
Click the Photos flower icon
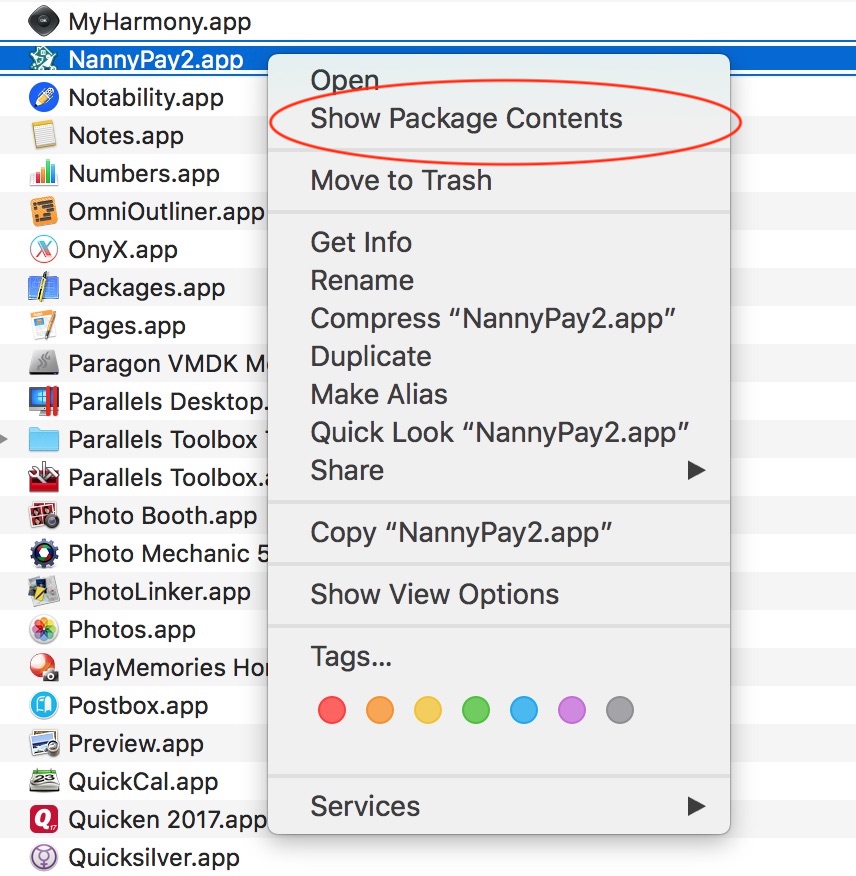[x=44, y=629]
